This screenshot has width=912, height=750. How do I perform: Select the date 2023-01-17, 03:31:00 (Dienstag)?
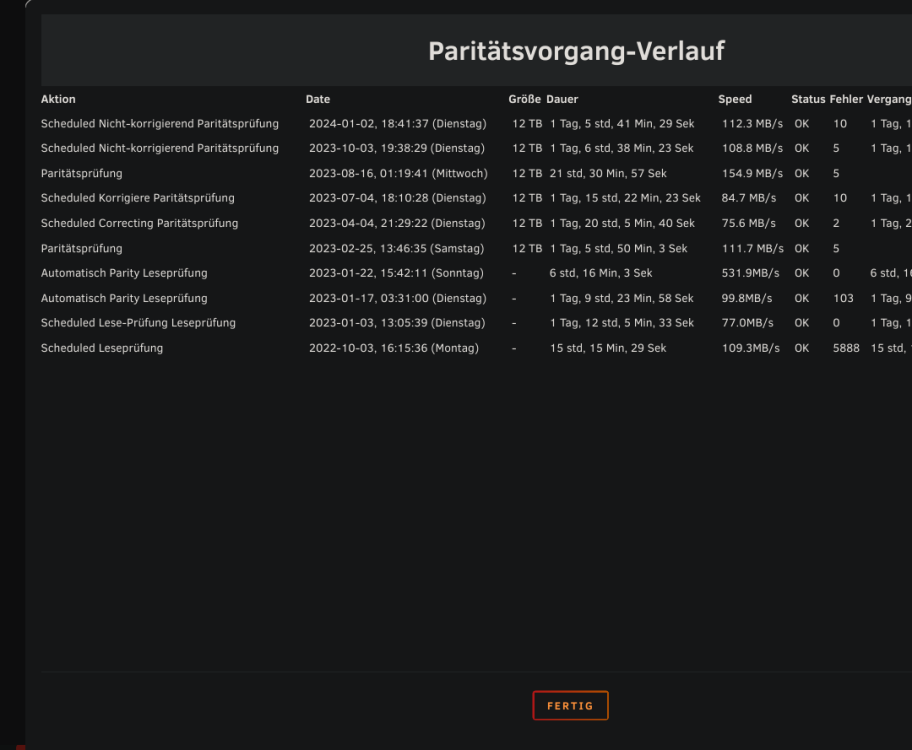398,298
